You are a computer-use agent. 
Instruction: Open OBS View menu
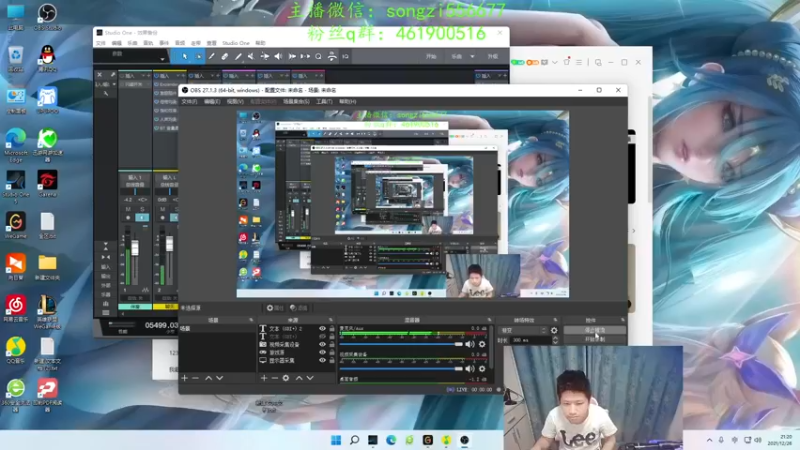(235, 102)
